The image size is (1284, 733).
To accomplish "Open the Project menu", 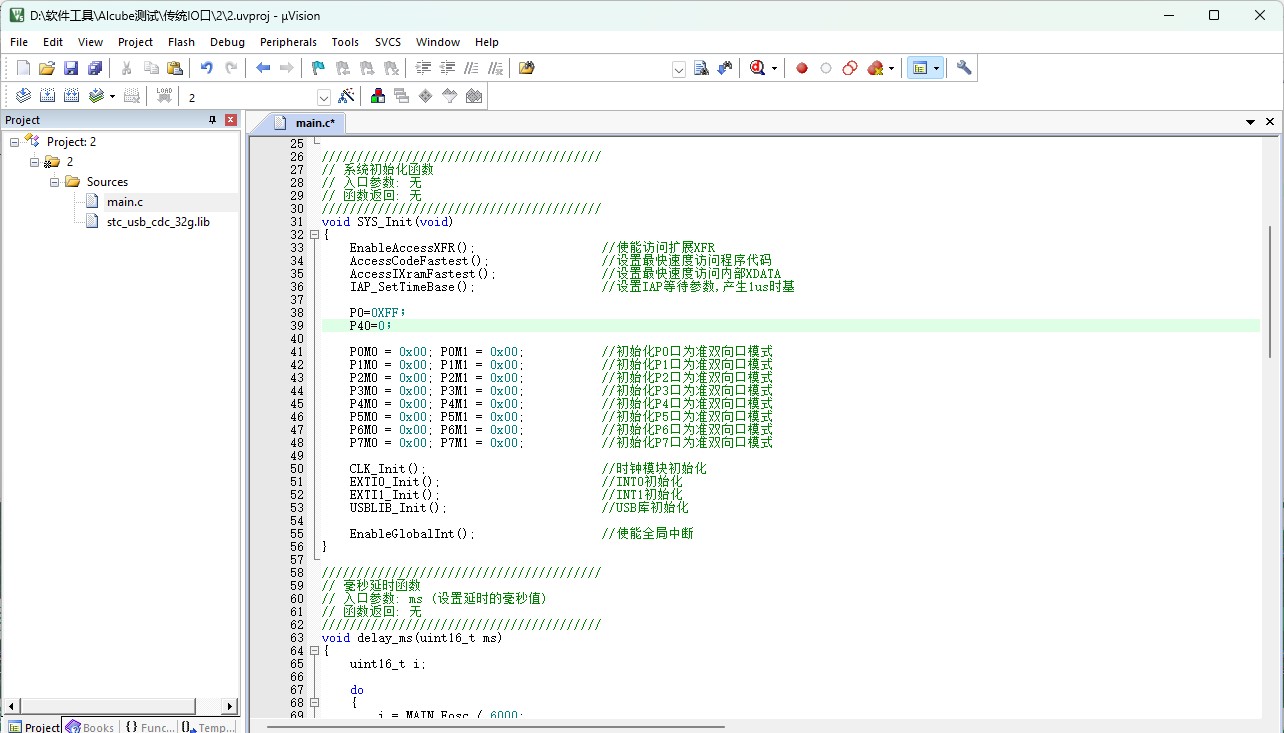I will [135, 42].
